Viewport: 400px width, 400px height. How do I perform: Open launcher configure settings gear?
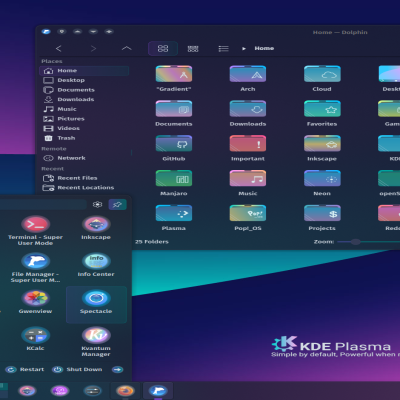97,204
